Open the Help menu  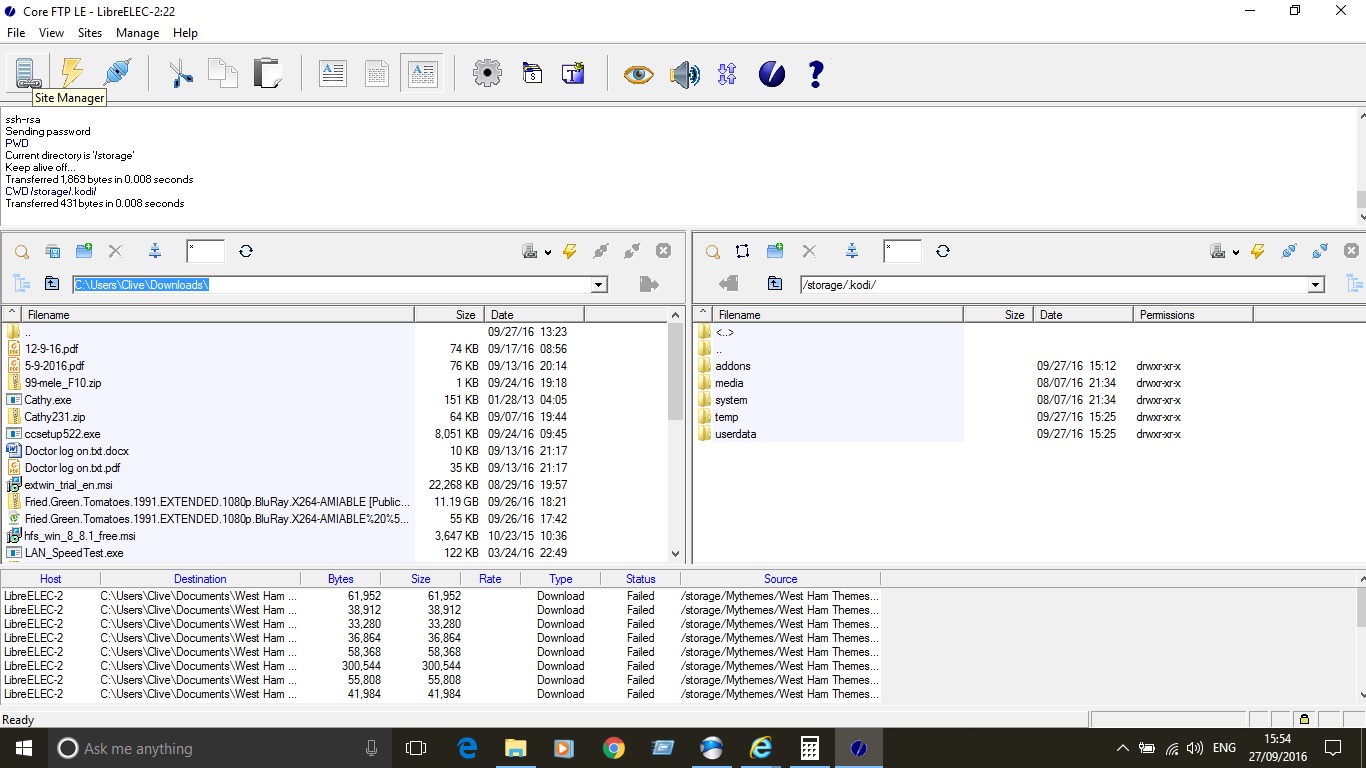coord(185,33)
